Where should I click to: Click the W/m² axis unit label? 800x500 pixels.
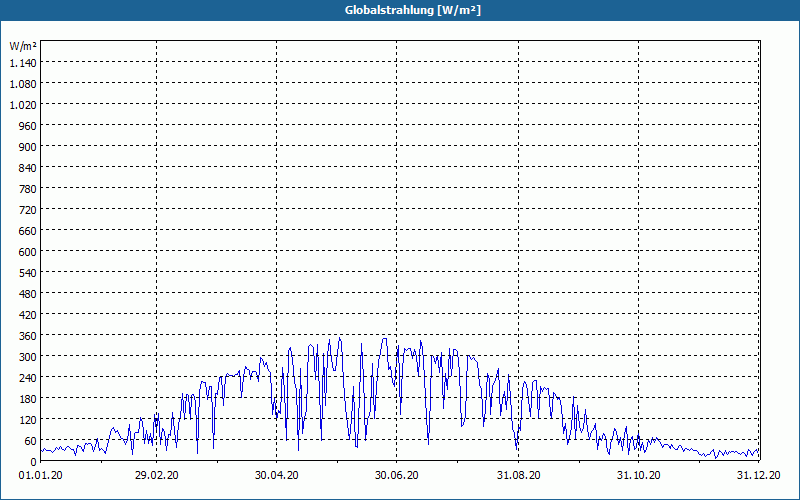tap(23, 46)
